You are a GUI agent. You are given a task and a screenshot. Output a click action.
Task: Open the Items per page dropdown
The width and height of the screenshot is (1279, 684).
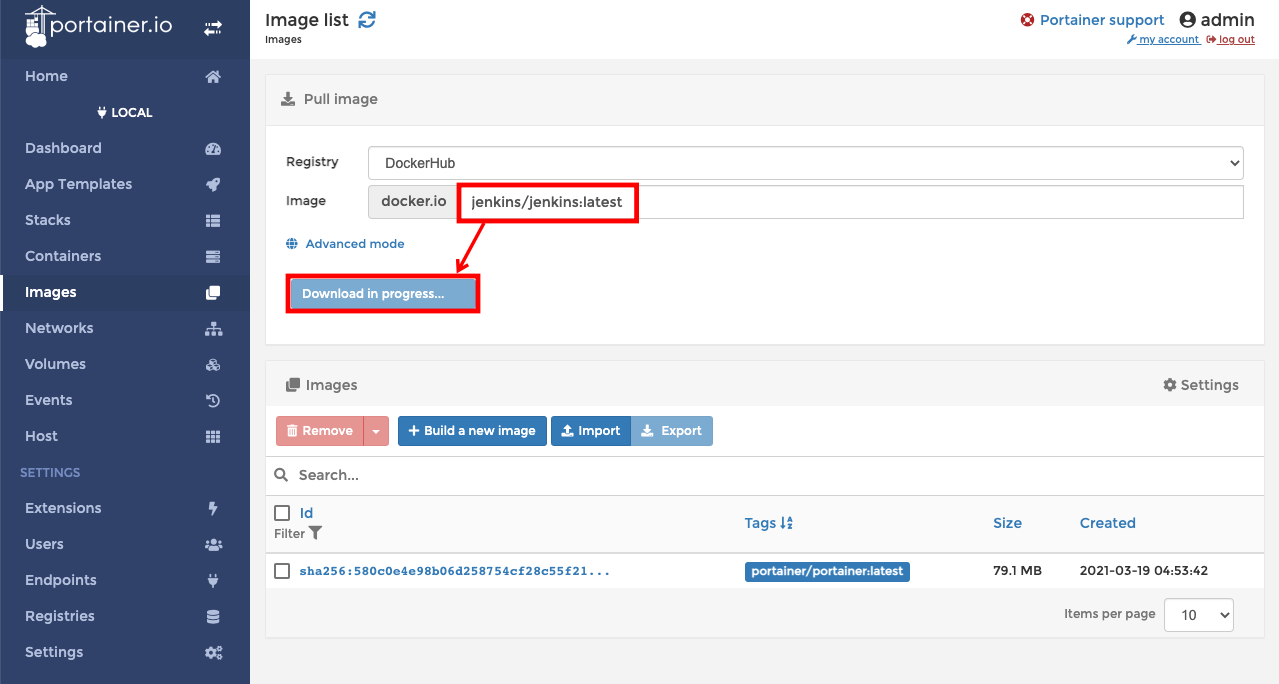pos(1199,615)
